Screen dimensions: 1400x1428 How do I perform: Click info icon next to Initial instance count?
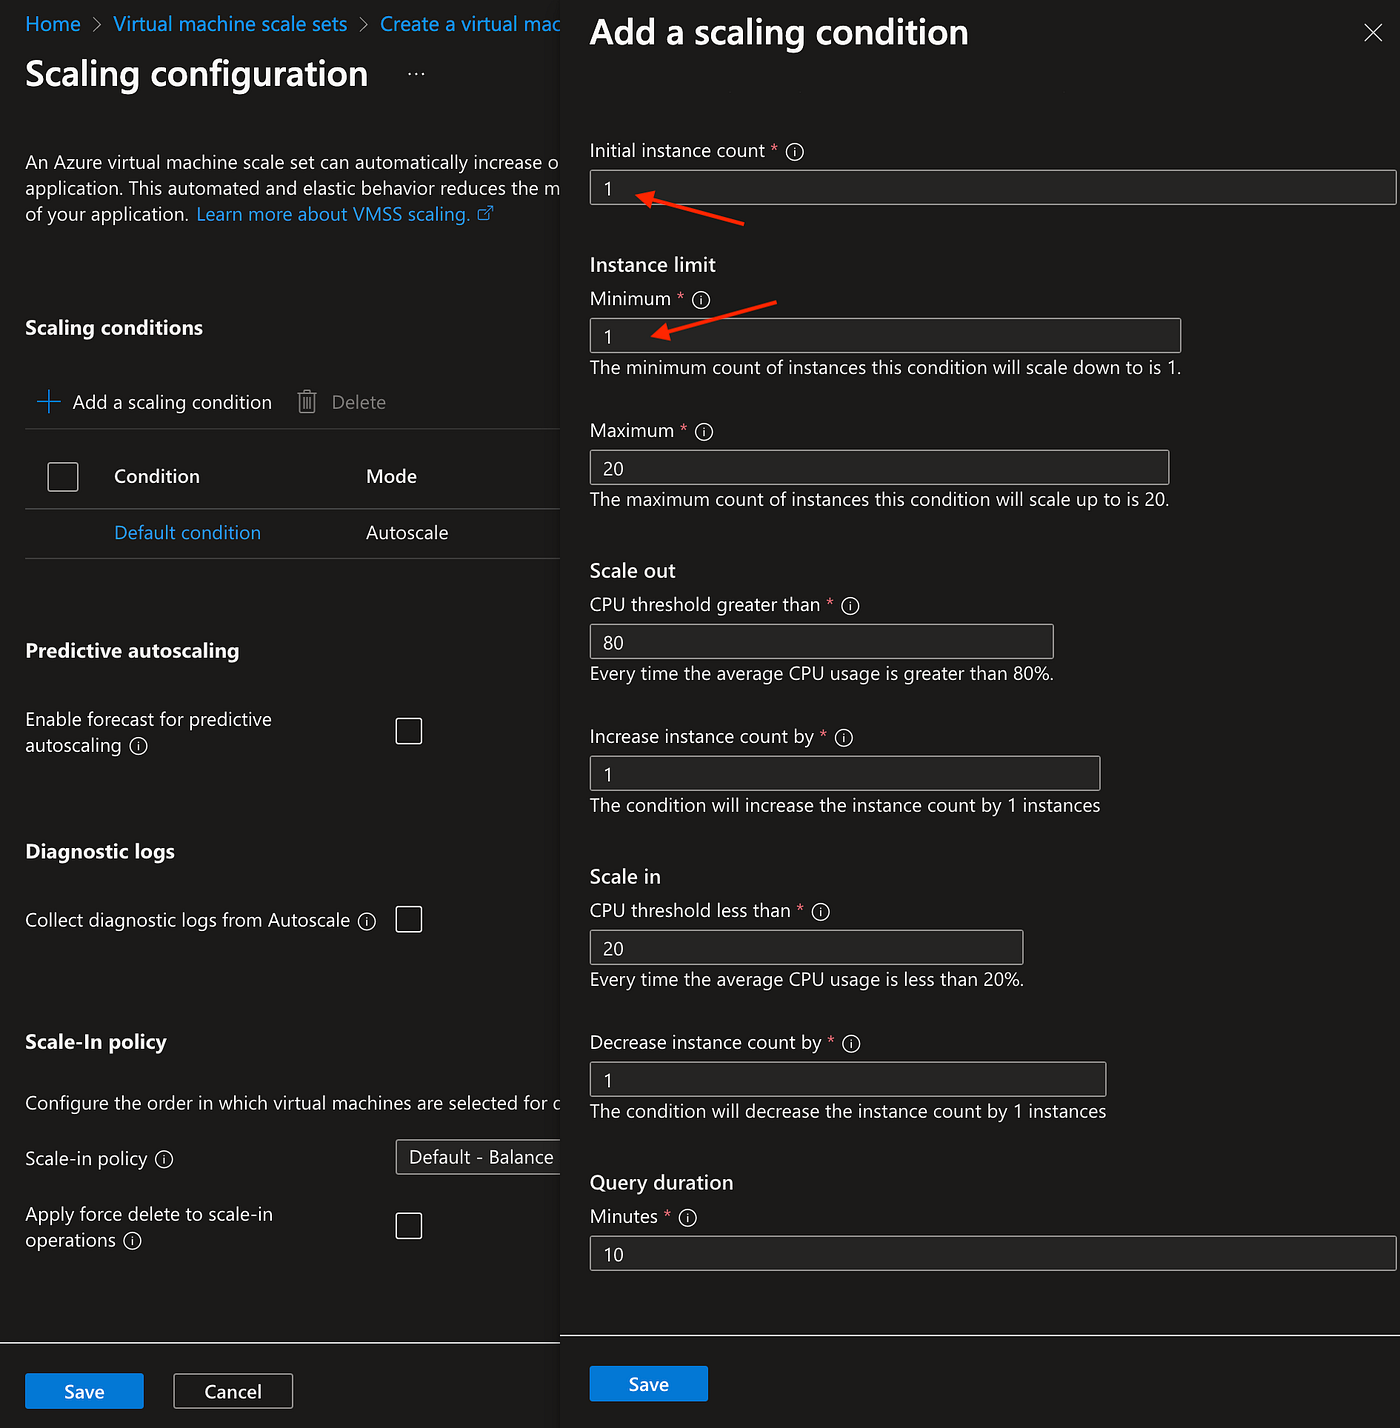pos(795,152)
